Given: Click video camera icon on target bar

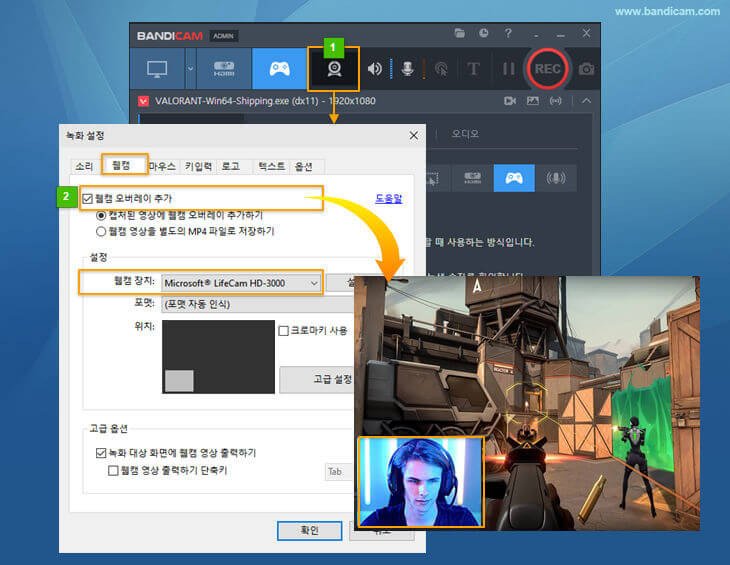Looking at the screenshot, I should pos(510,101).
